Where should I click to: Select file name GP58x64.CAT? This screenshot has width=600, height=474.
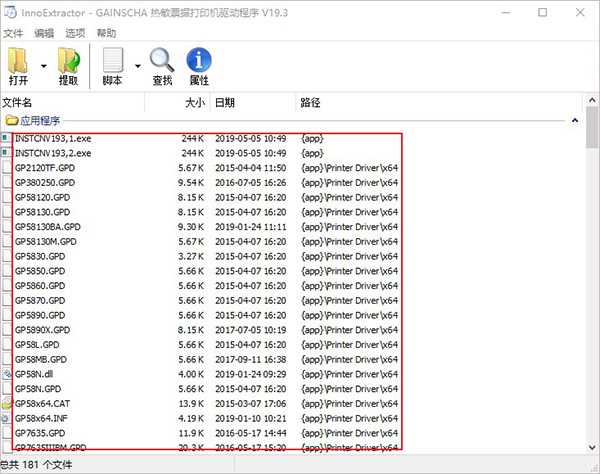coord(42,403)
